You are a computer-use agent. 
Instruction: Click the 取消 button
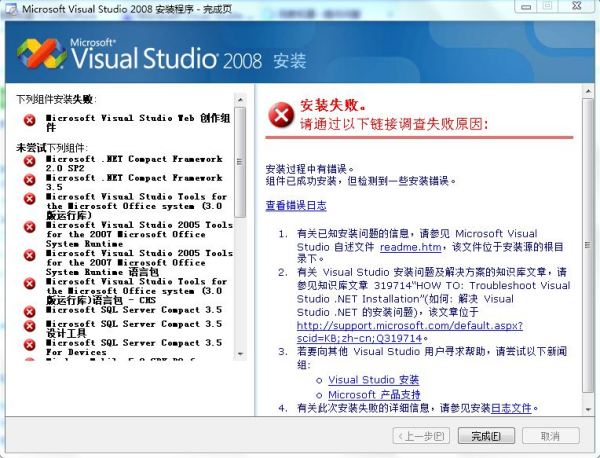click(551, 436)
